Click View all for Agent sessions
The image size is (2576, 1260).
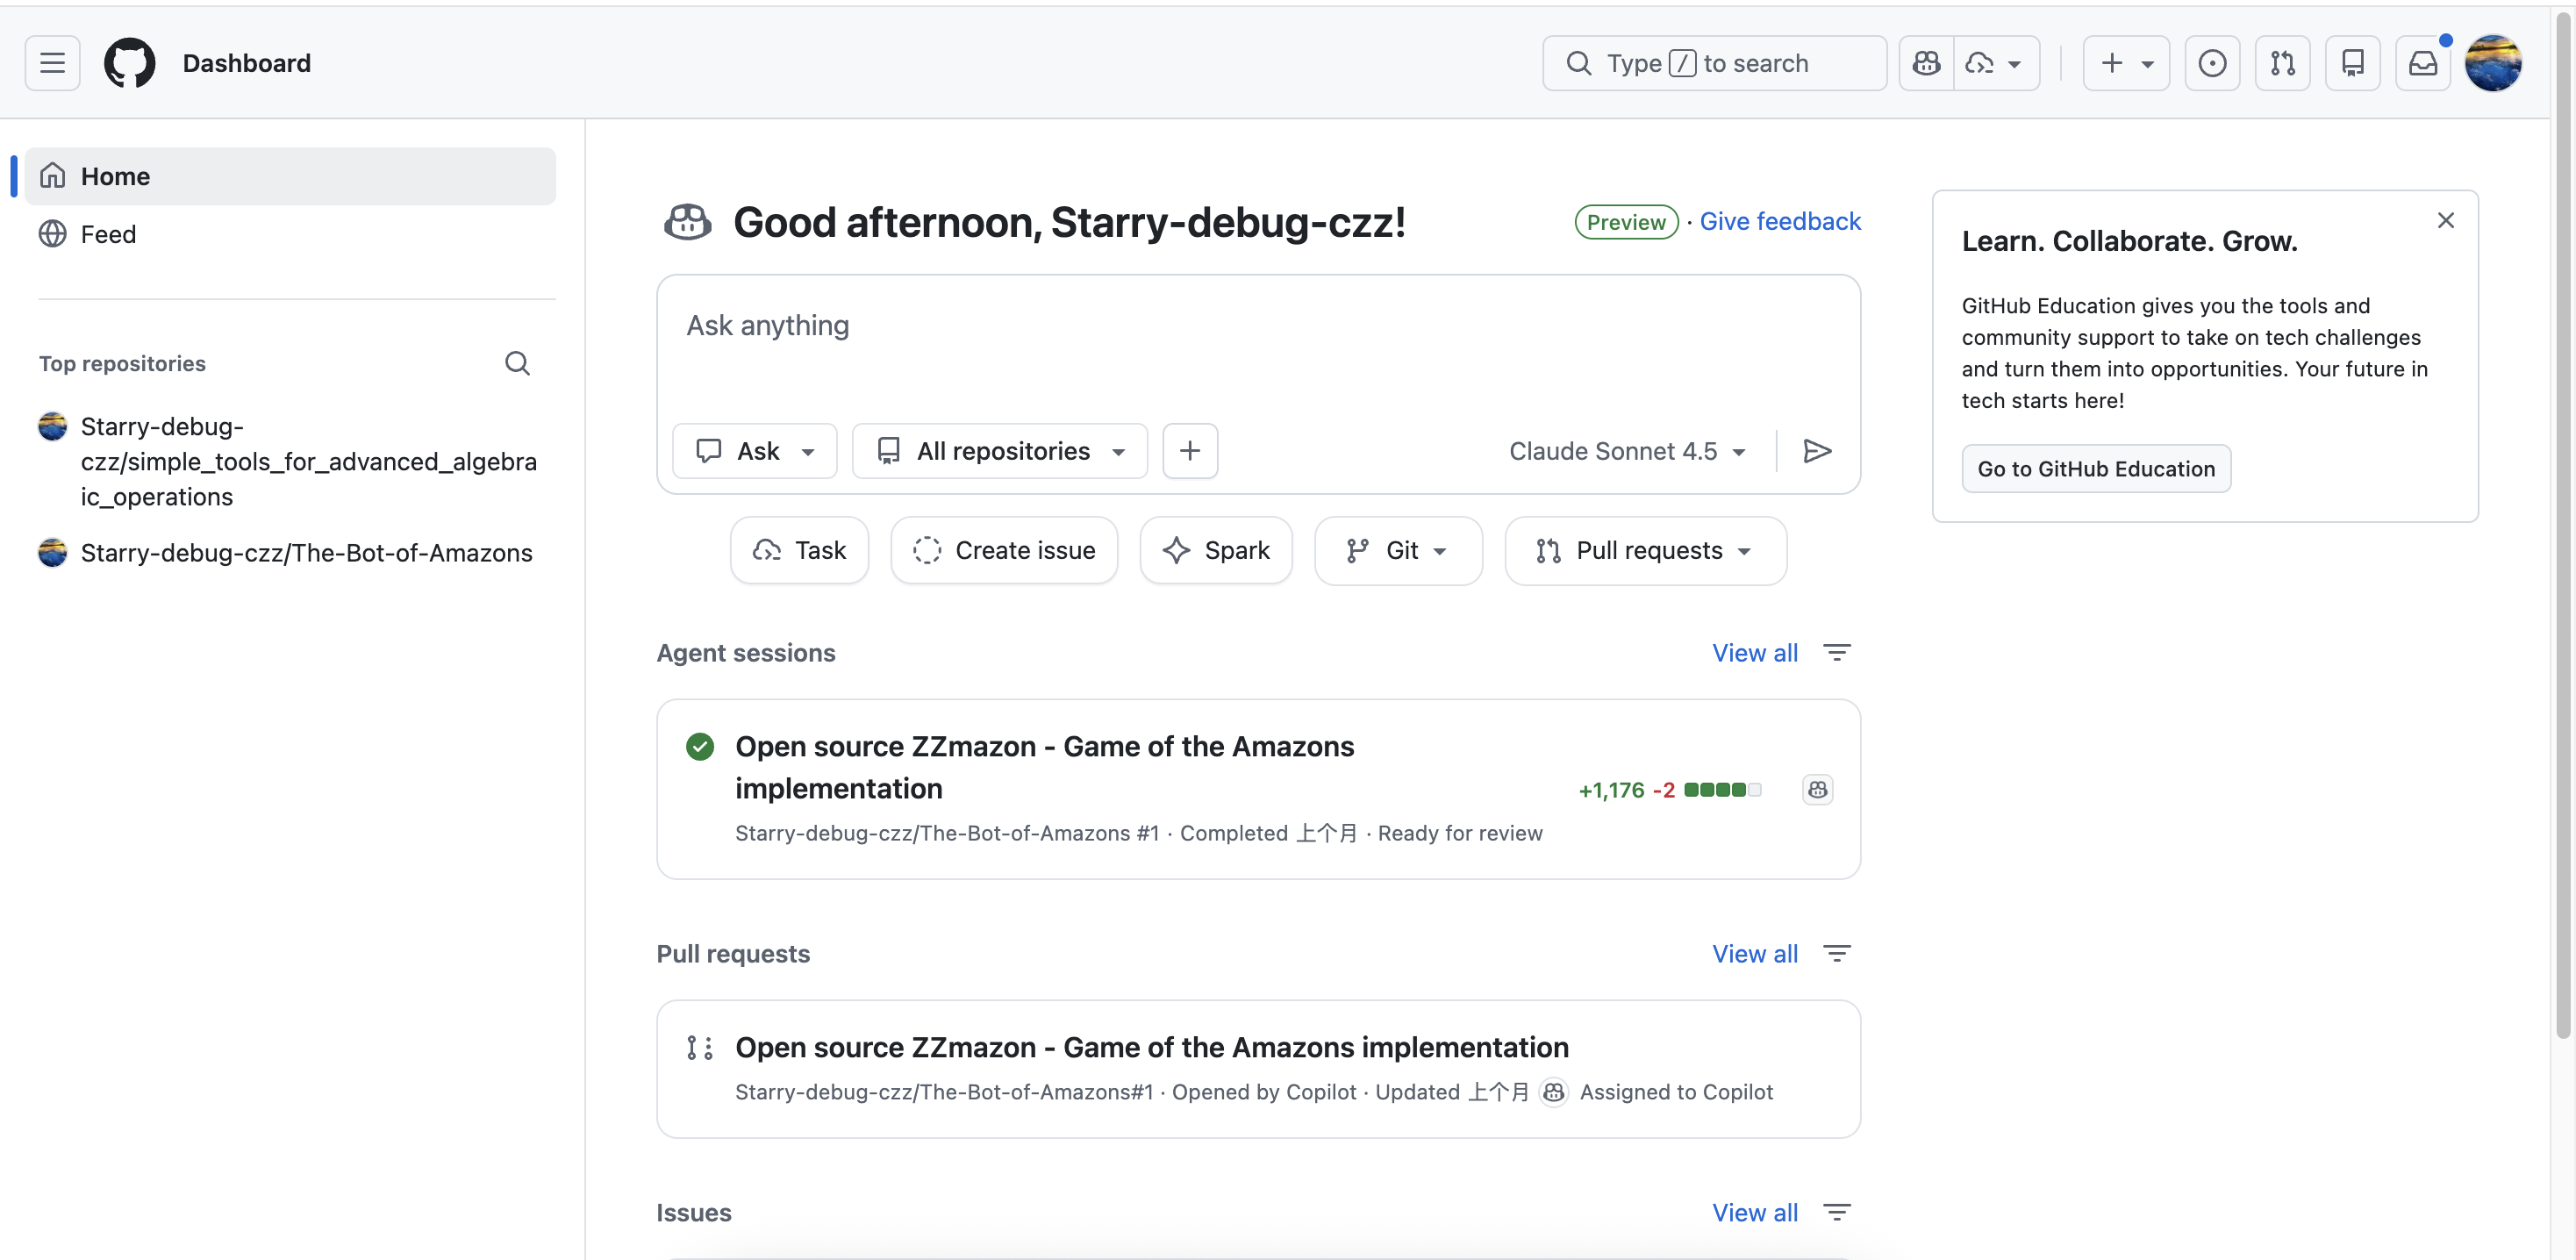tap(1754, 653)
